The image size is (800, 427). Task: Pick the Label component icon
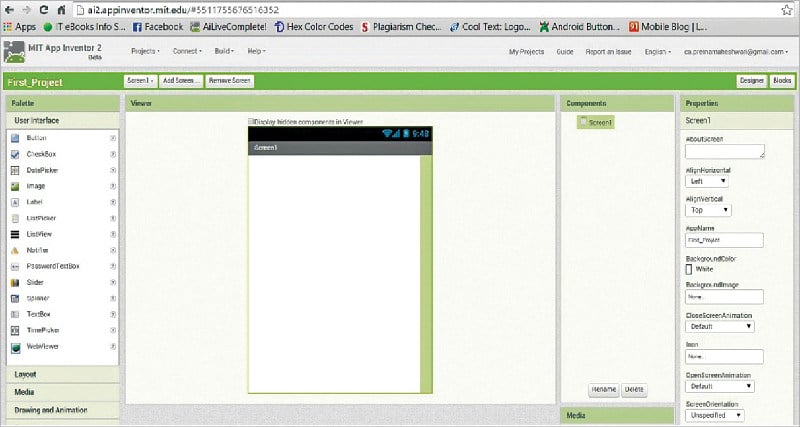click(15, 202)
